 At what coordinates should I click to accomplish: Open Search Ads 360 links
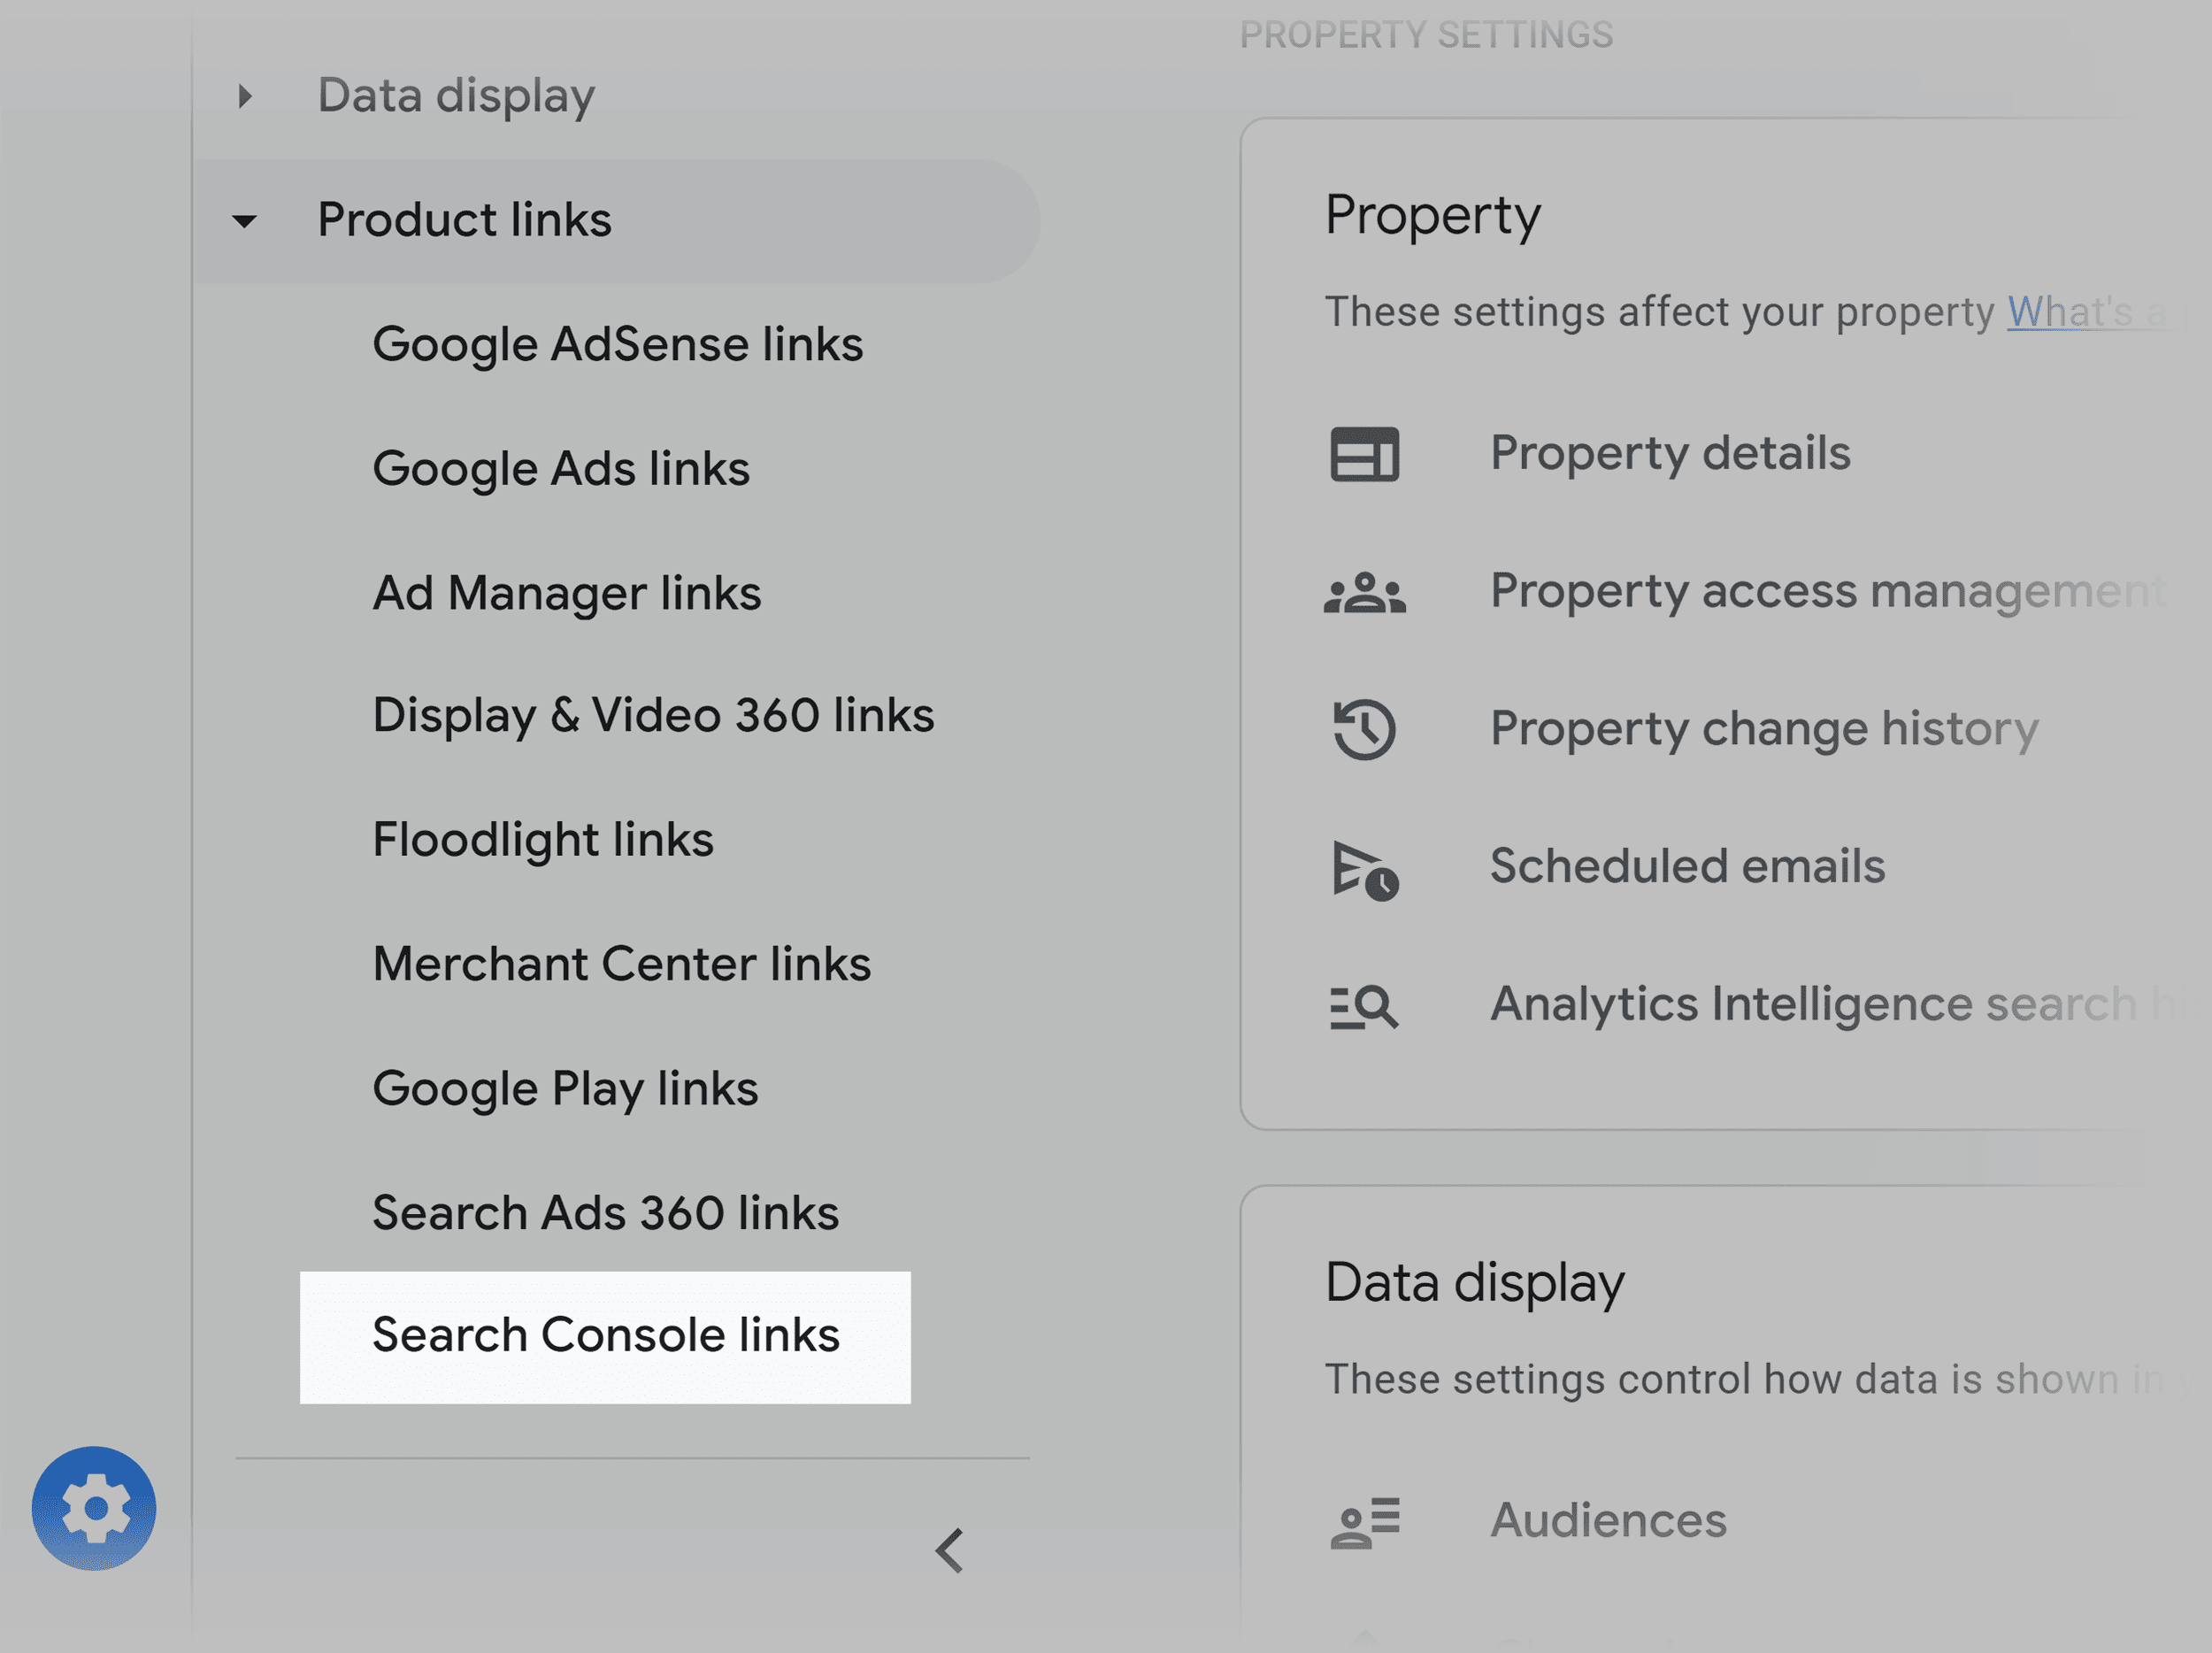click(x=605, y=1213)
